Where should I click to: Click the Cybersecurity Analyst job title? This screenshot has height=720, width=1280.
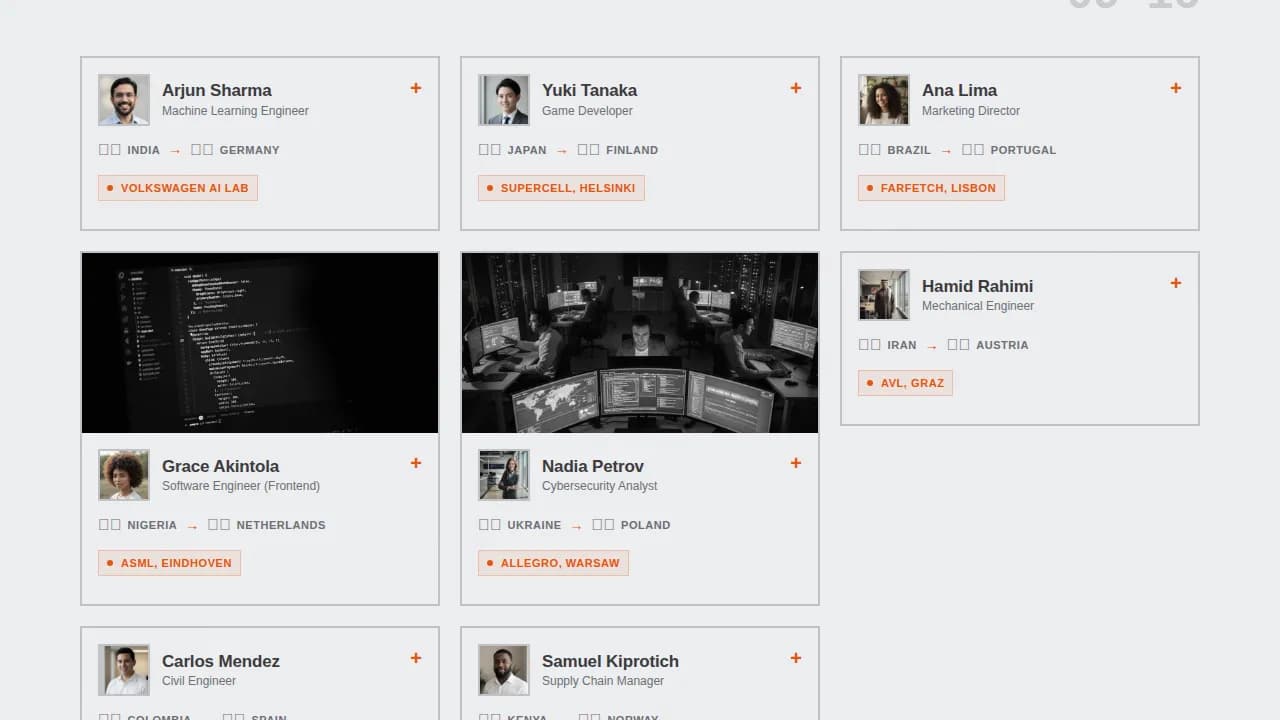coord(600,486)
